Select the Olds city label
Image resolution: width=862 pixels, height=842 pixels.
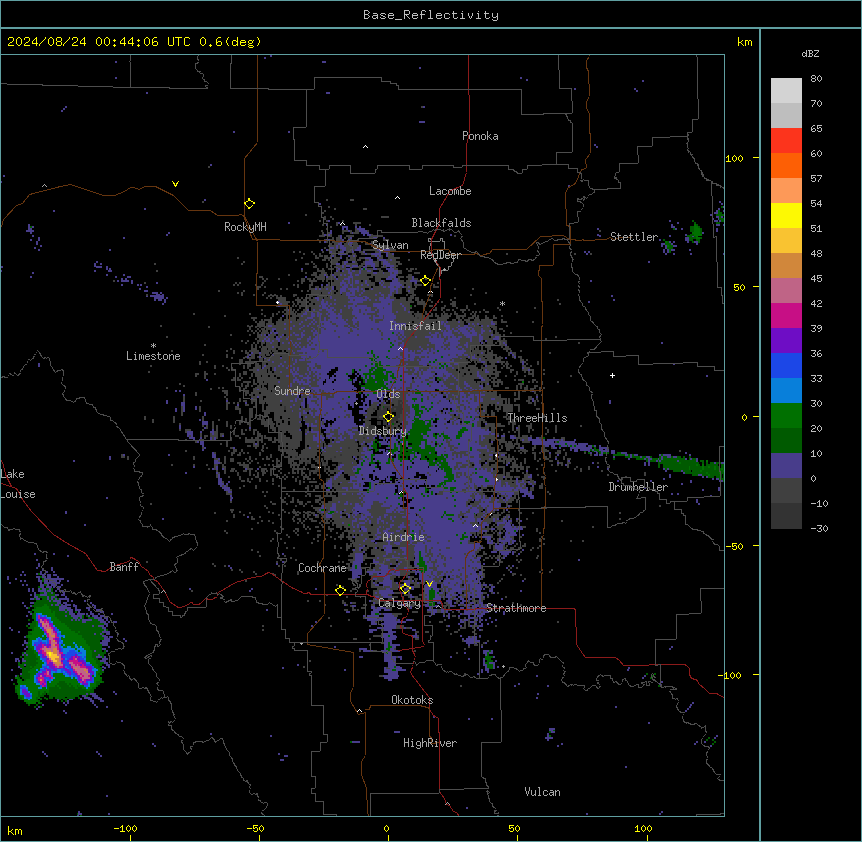[x=388, y=394]
